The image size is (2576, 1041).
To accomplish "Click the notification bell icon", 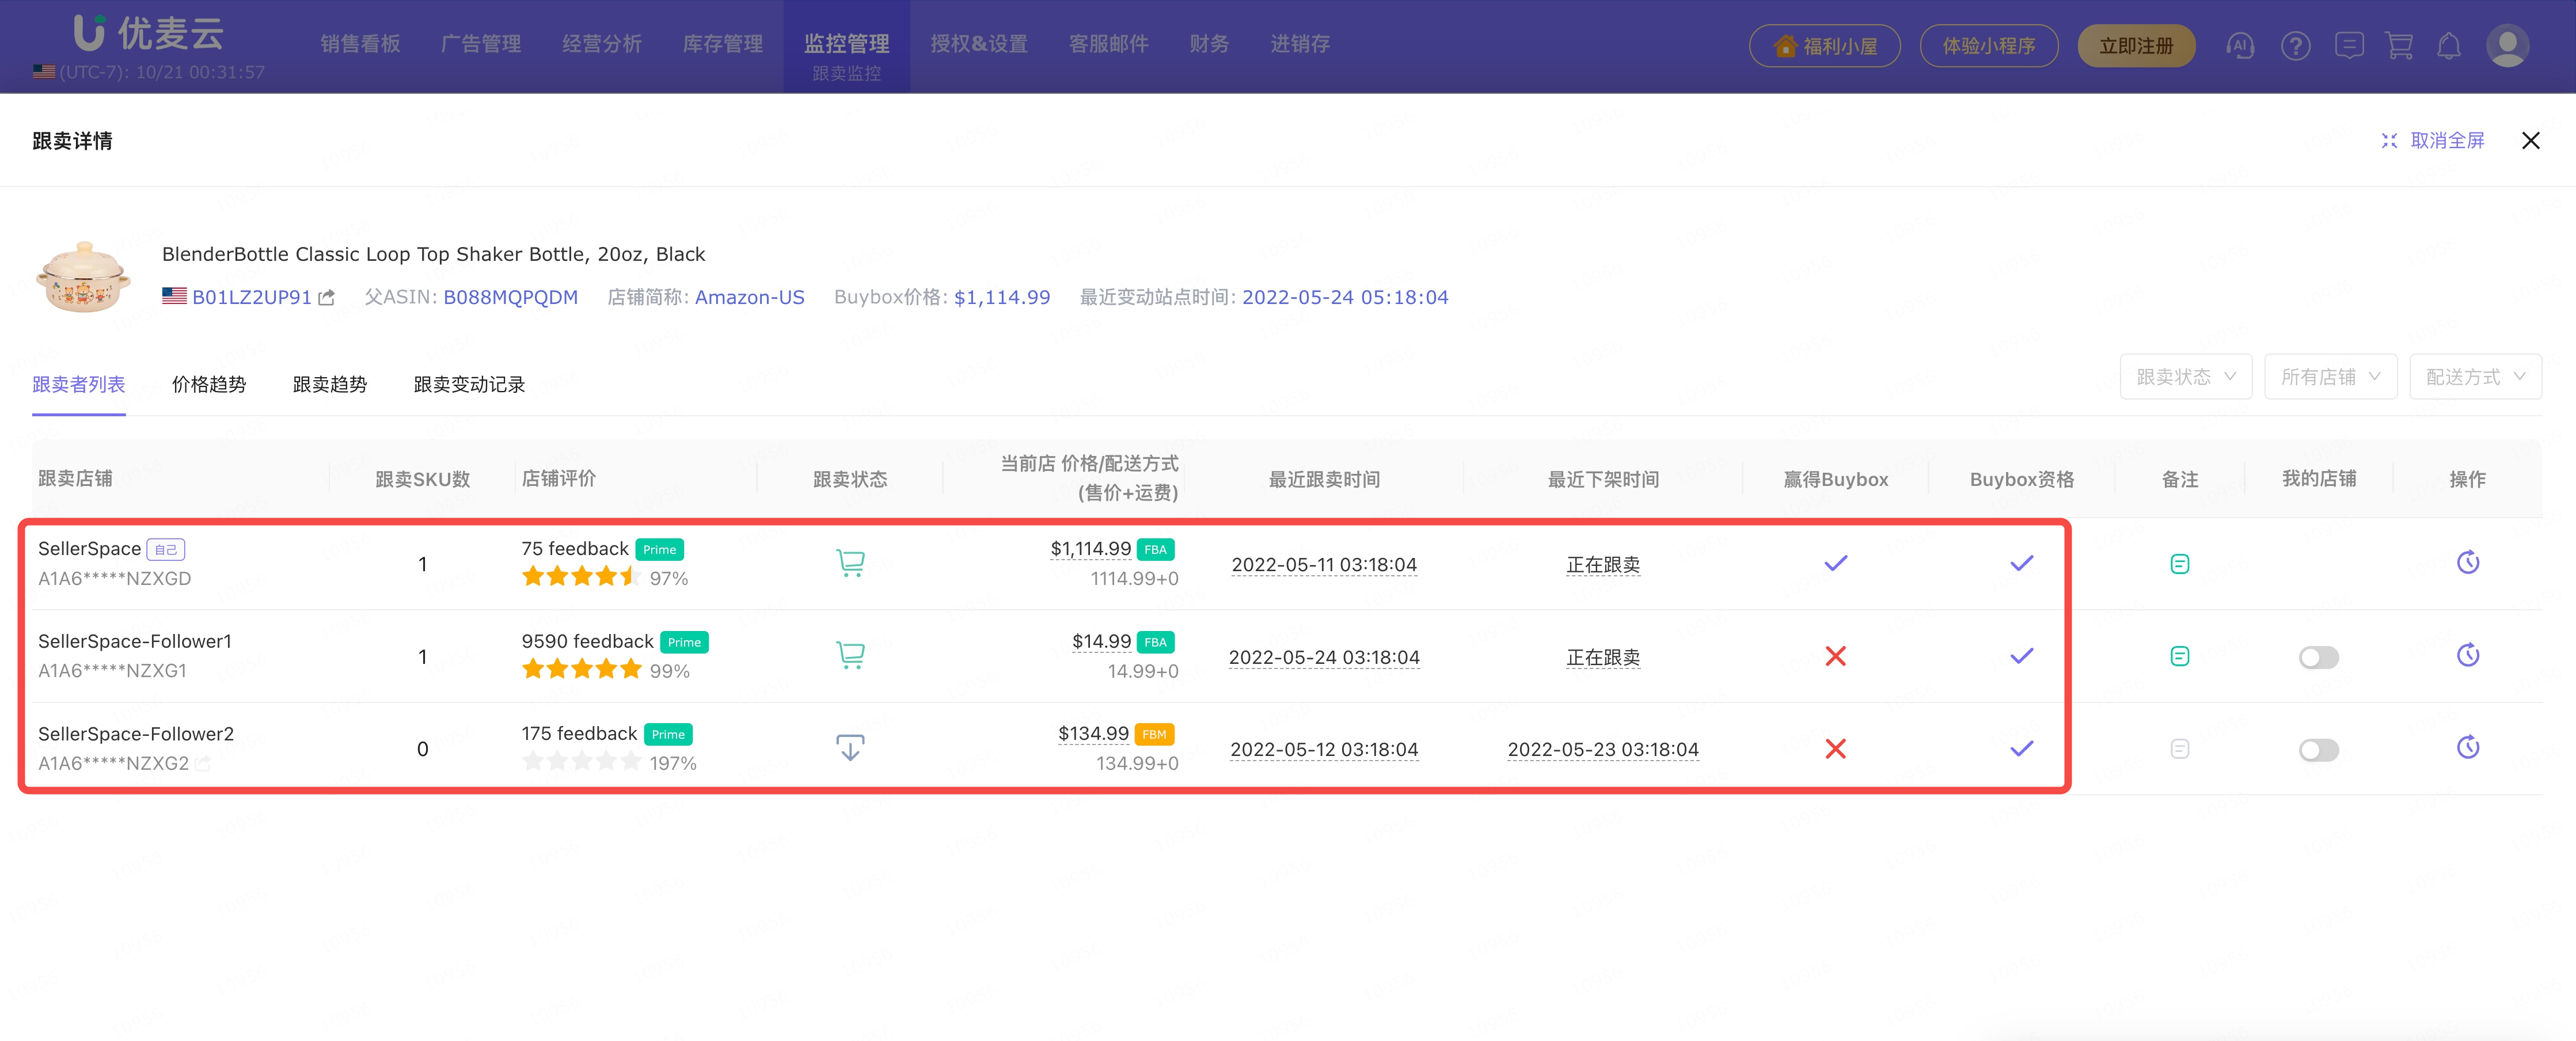I will pyautogui.click(x=2448, y=45).
